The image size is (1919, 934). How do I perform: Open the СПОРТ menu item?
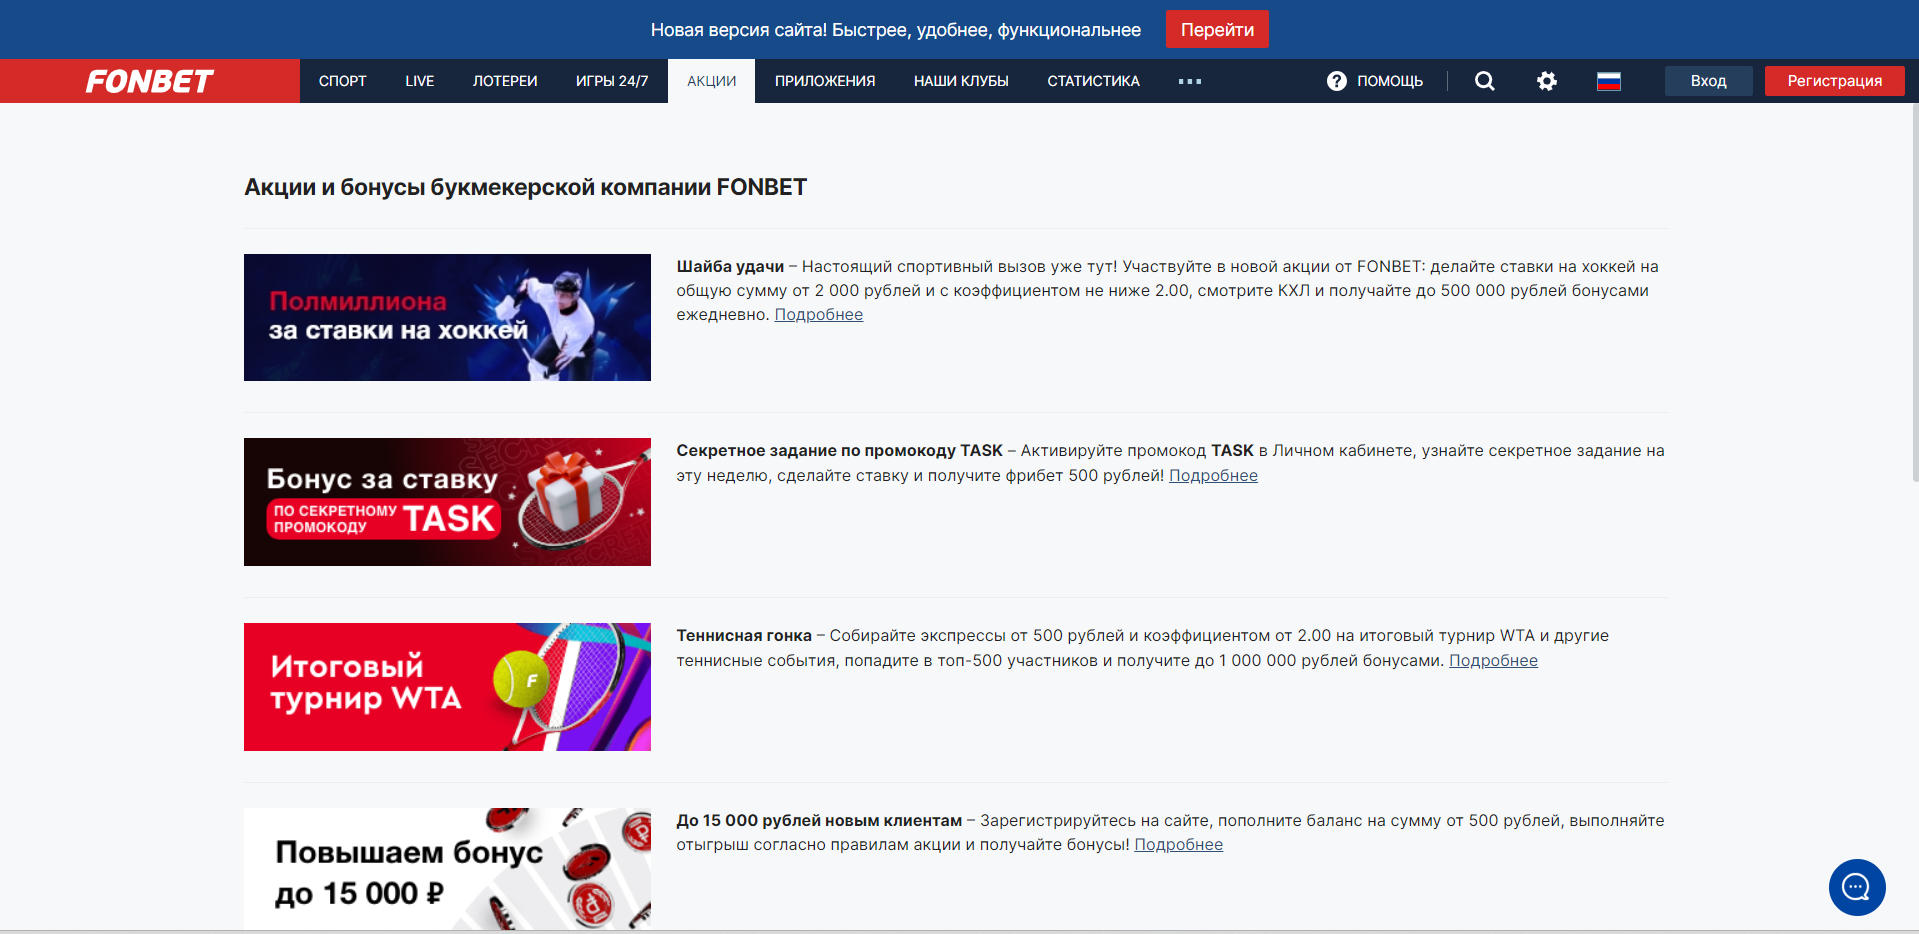pyautogui.click(x=343, y=81)
